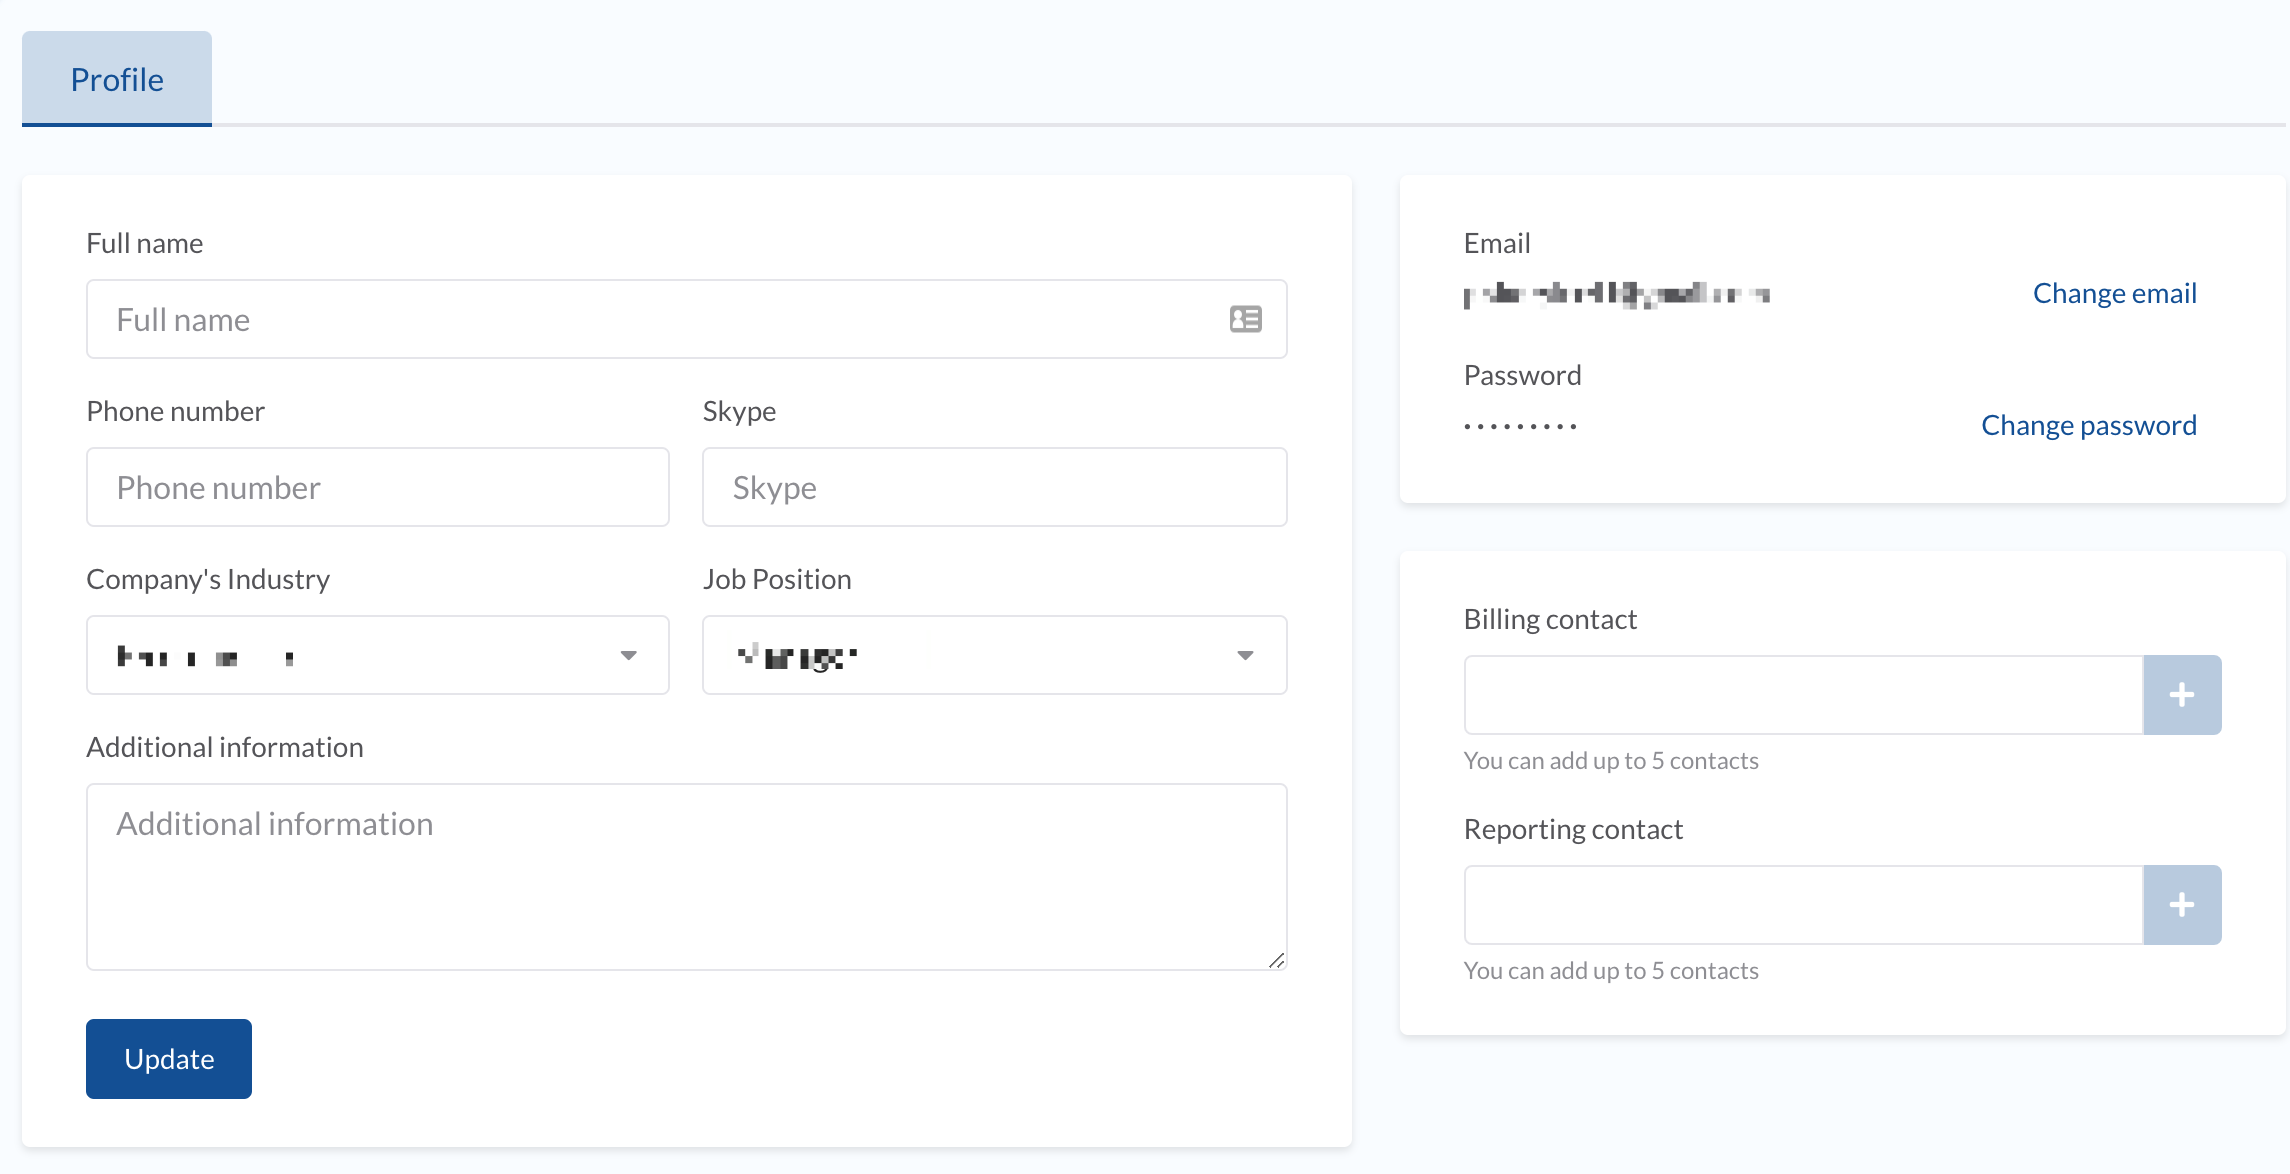Click the Job Position selected value
Viewport: 2290px width, 1174px height.
coord(797,657)
